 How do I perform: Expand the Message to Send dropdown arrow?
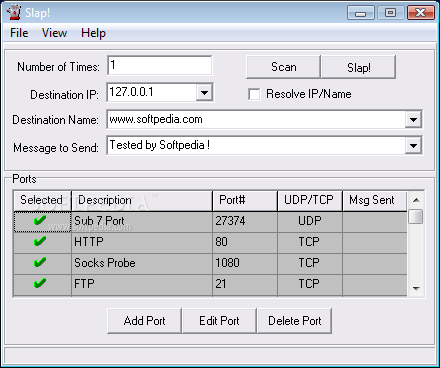coord(413,145)
